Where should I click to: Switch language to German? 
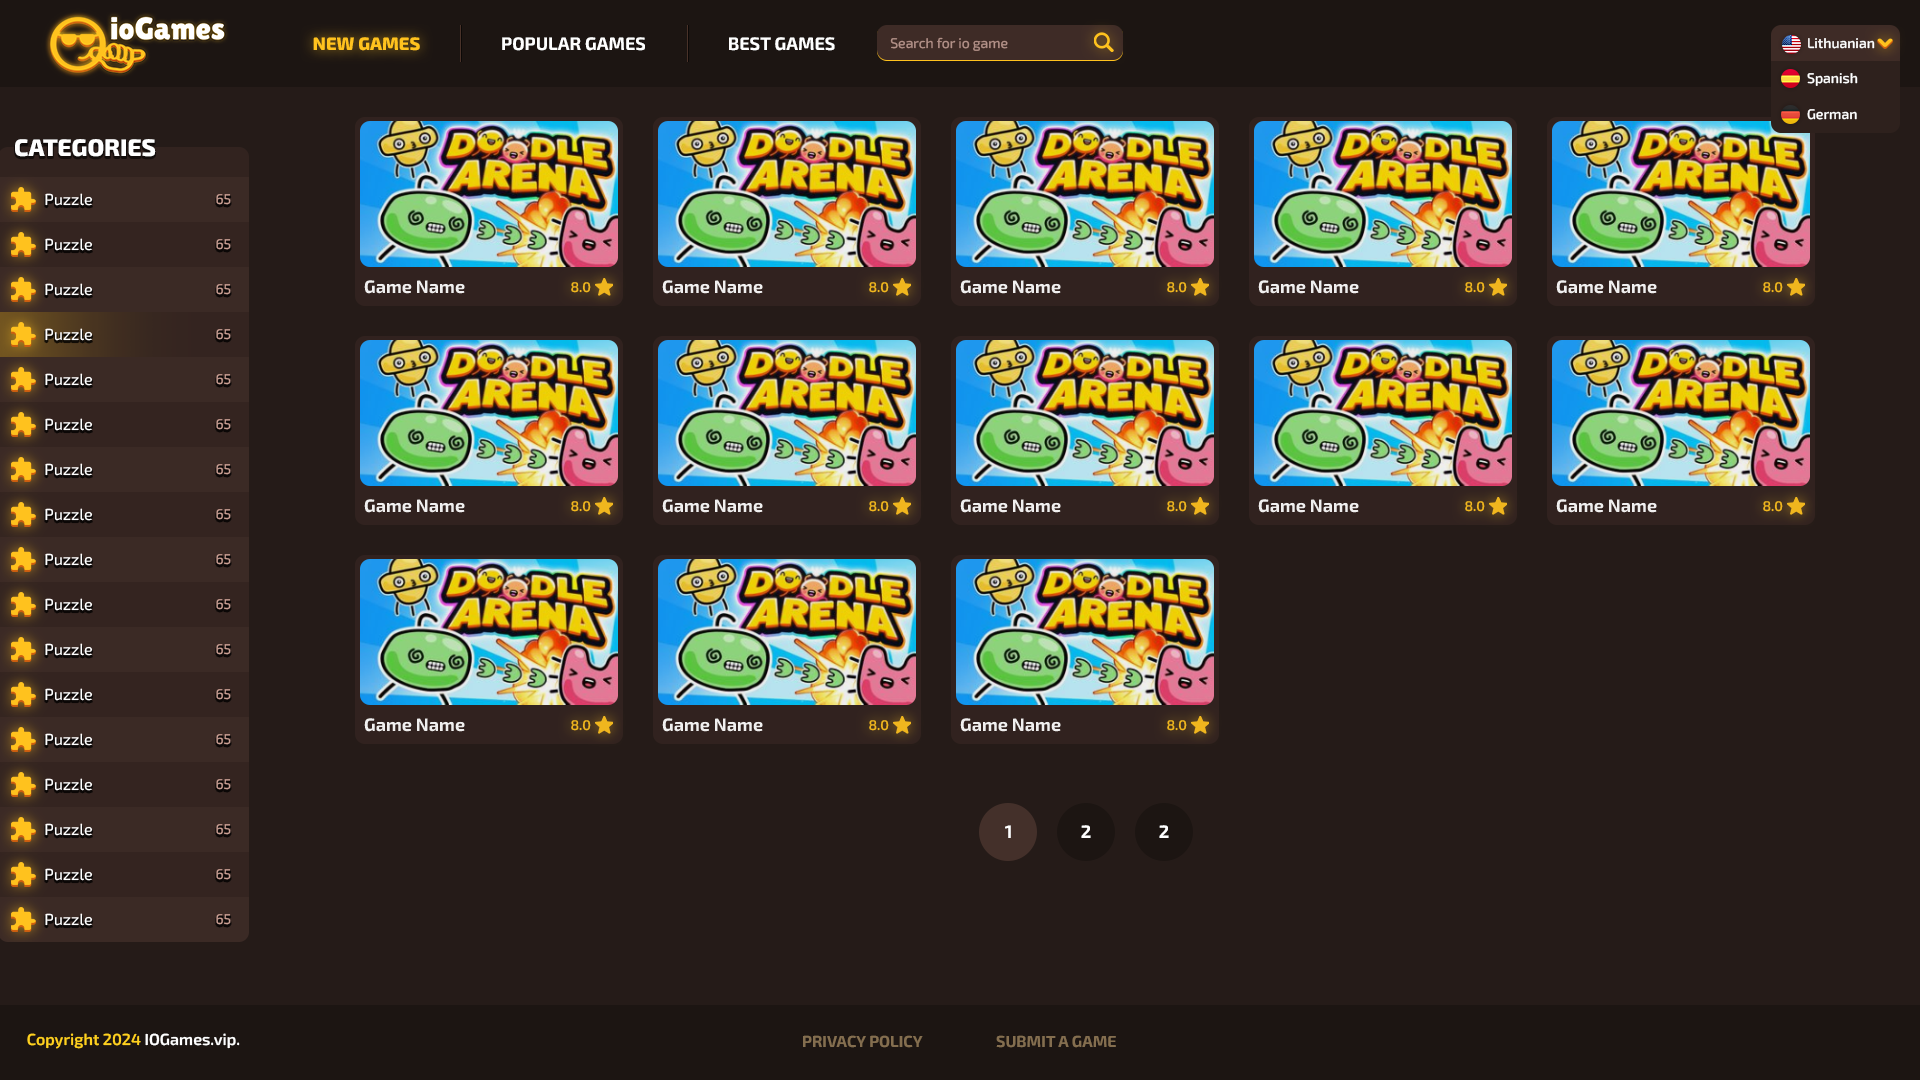[x=1831, y=114]
